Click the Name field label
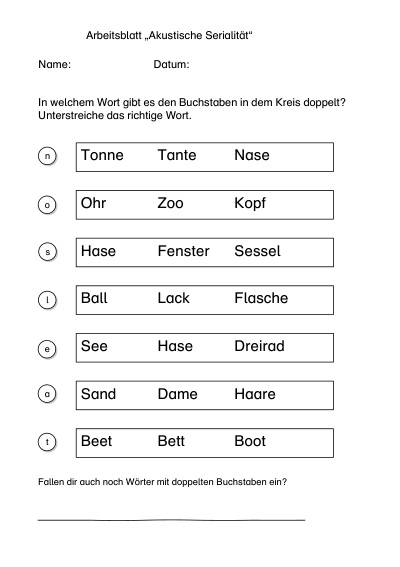The width and height of the screenshot is (400, 567). pos(55,64)
